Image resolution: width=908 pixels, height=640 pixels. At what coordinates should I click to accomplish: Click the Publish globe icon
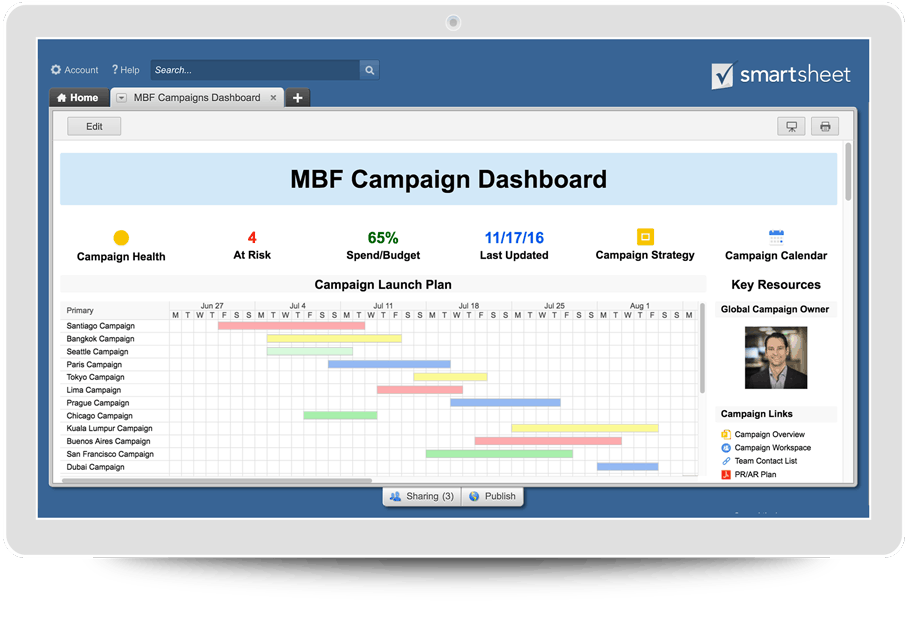474,496
